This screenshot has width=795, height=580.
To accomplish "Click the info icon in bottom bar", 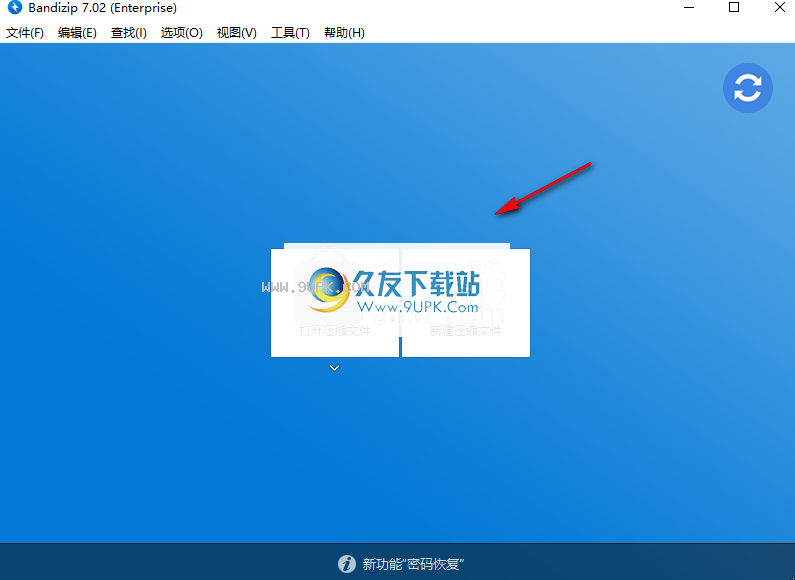I will (347, 564).
